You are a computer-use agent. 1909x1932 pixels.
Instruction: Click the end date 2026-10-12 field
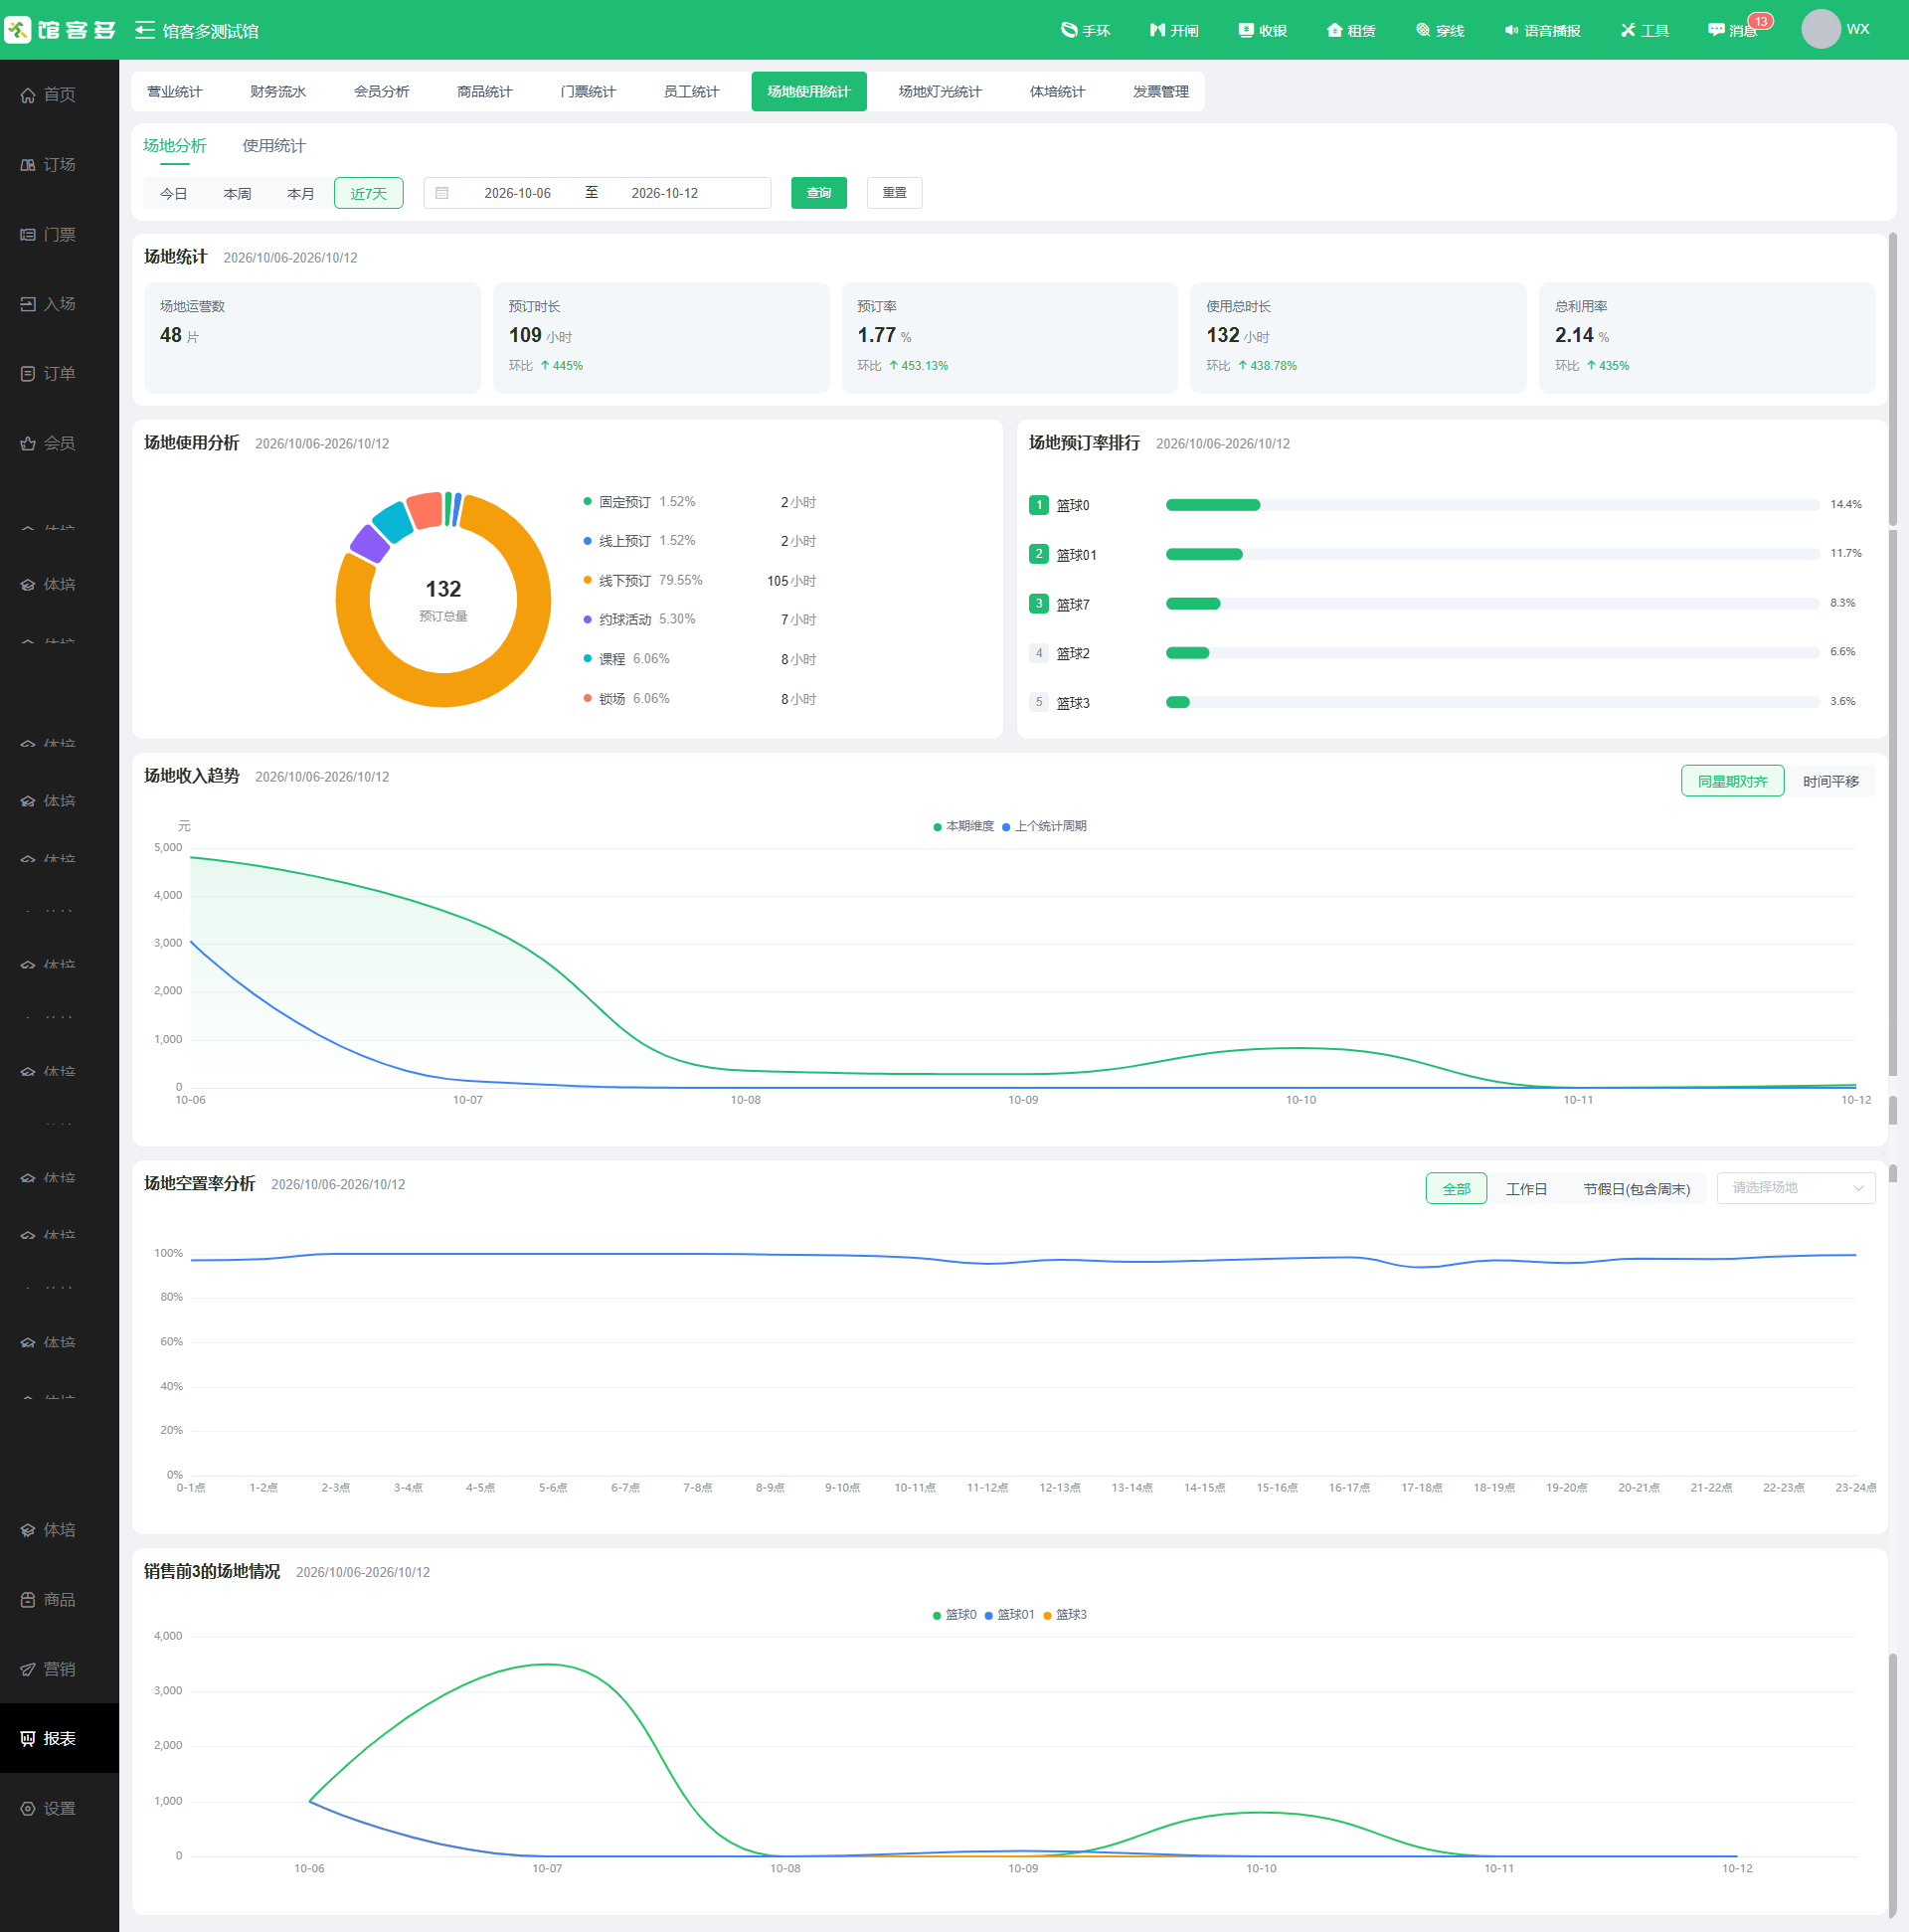pyautogui.click(x=664, y=193)
